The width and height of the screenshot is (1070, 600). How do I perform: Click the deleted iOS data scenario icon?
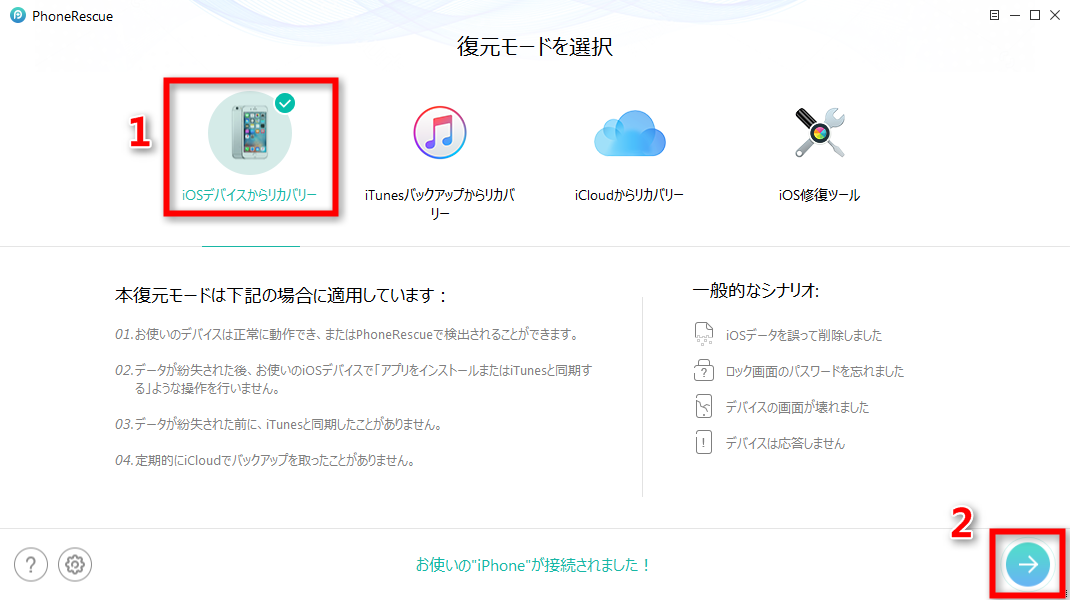(x=704, y=334)
